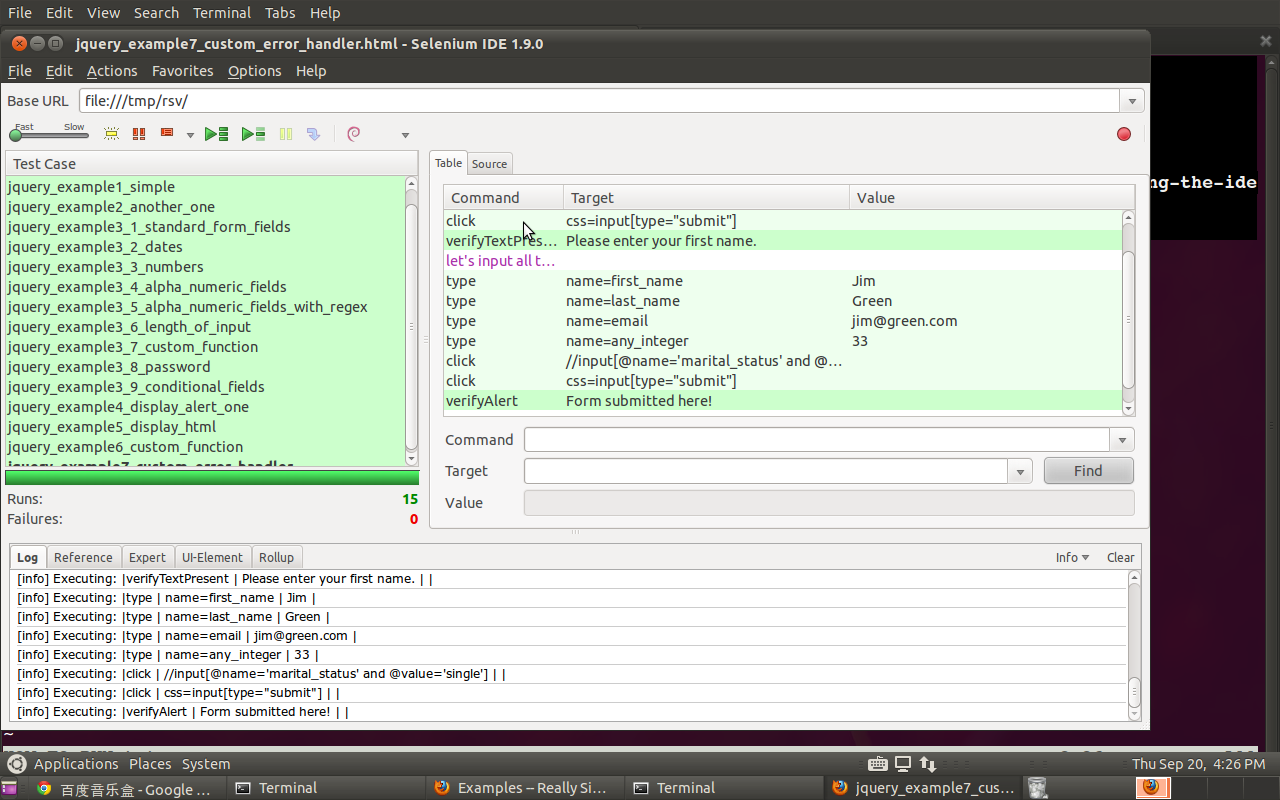Screen dimensions: 1280x800
Task: Click the Value column header
Action: [x=992, y=198]
